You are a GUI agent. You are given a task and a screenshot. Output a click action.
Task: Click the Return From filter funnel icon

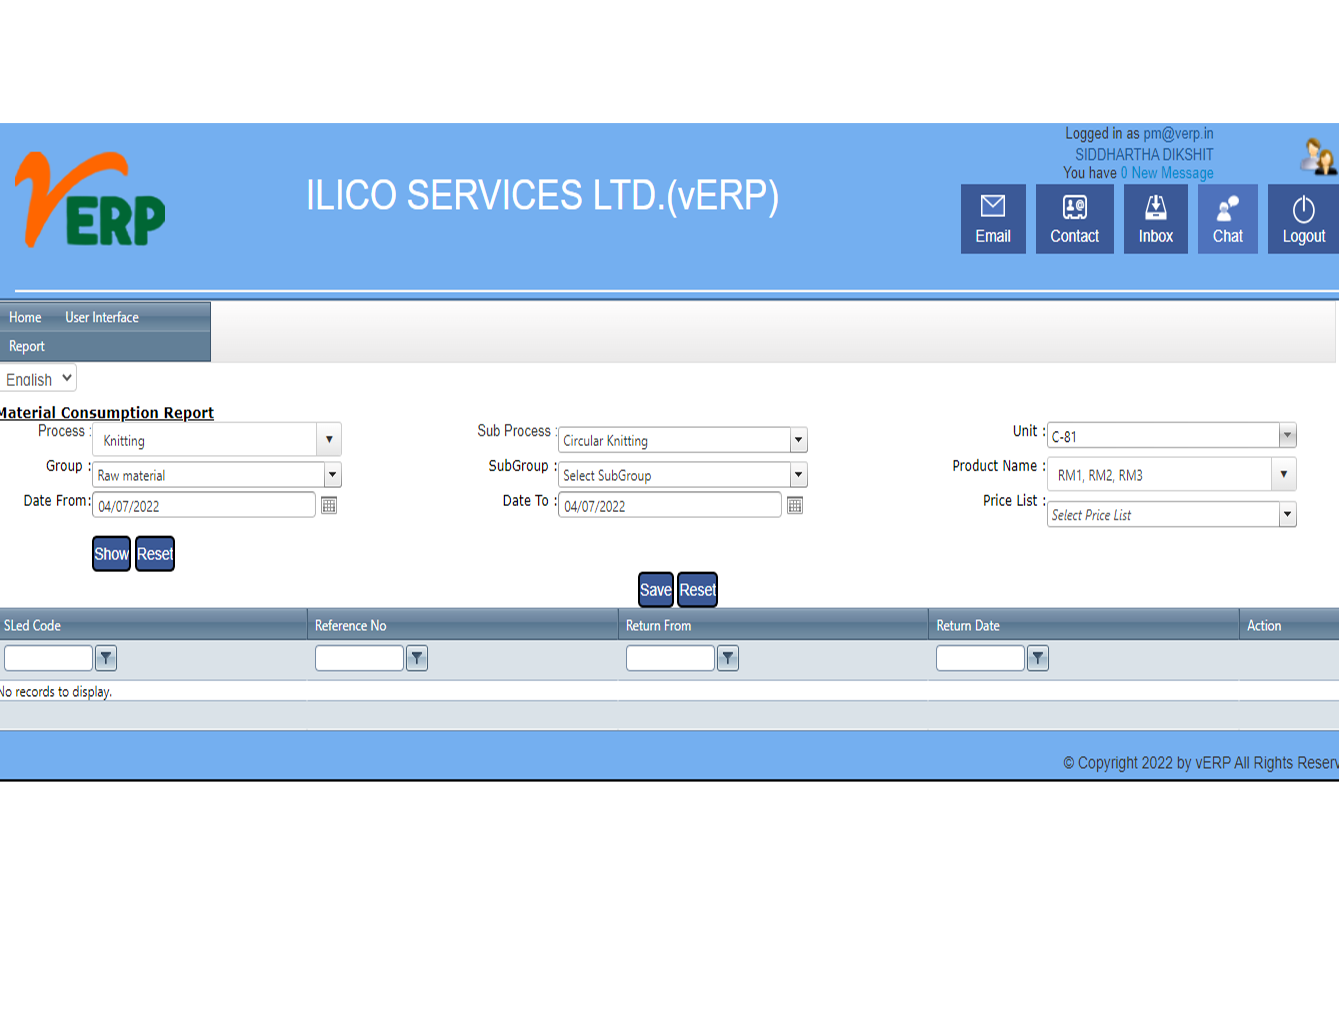point(728,658)
